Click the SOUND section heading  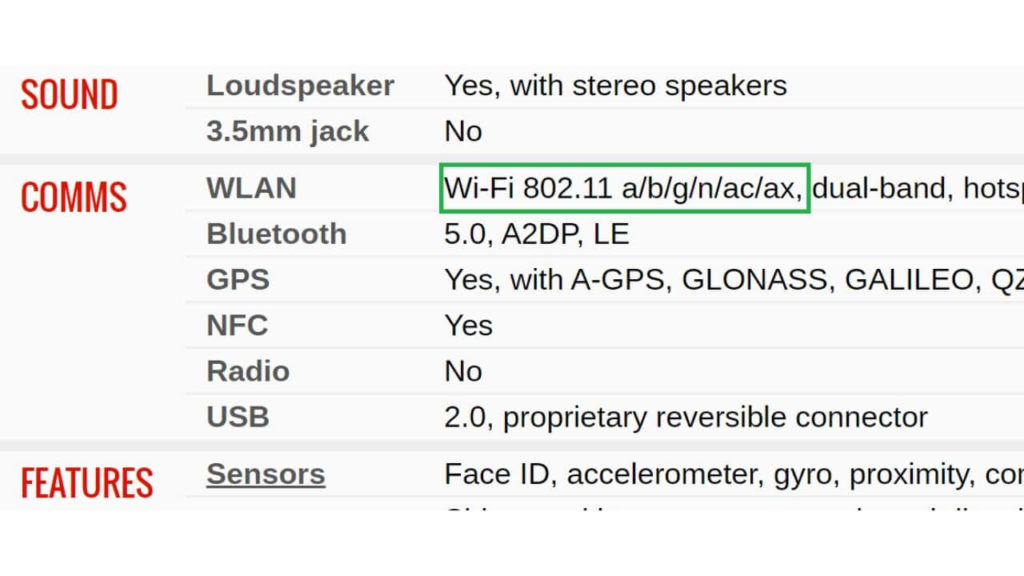click(69, 95)
